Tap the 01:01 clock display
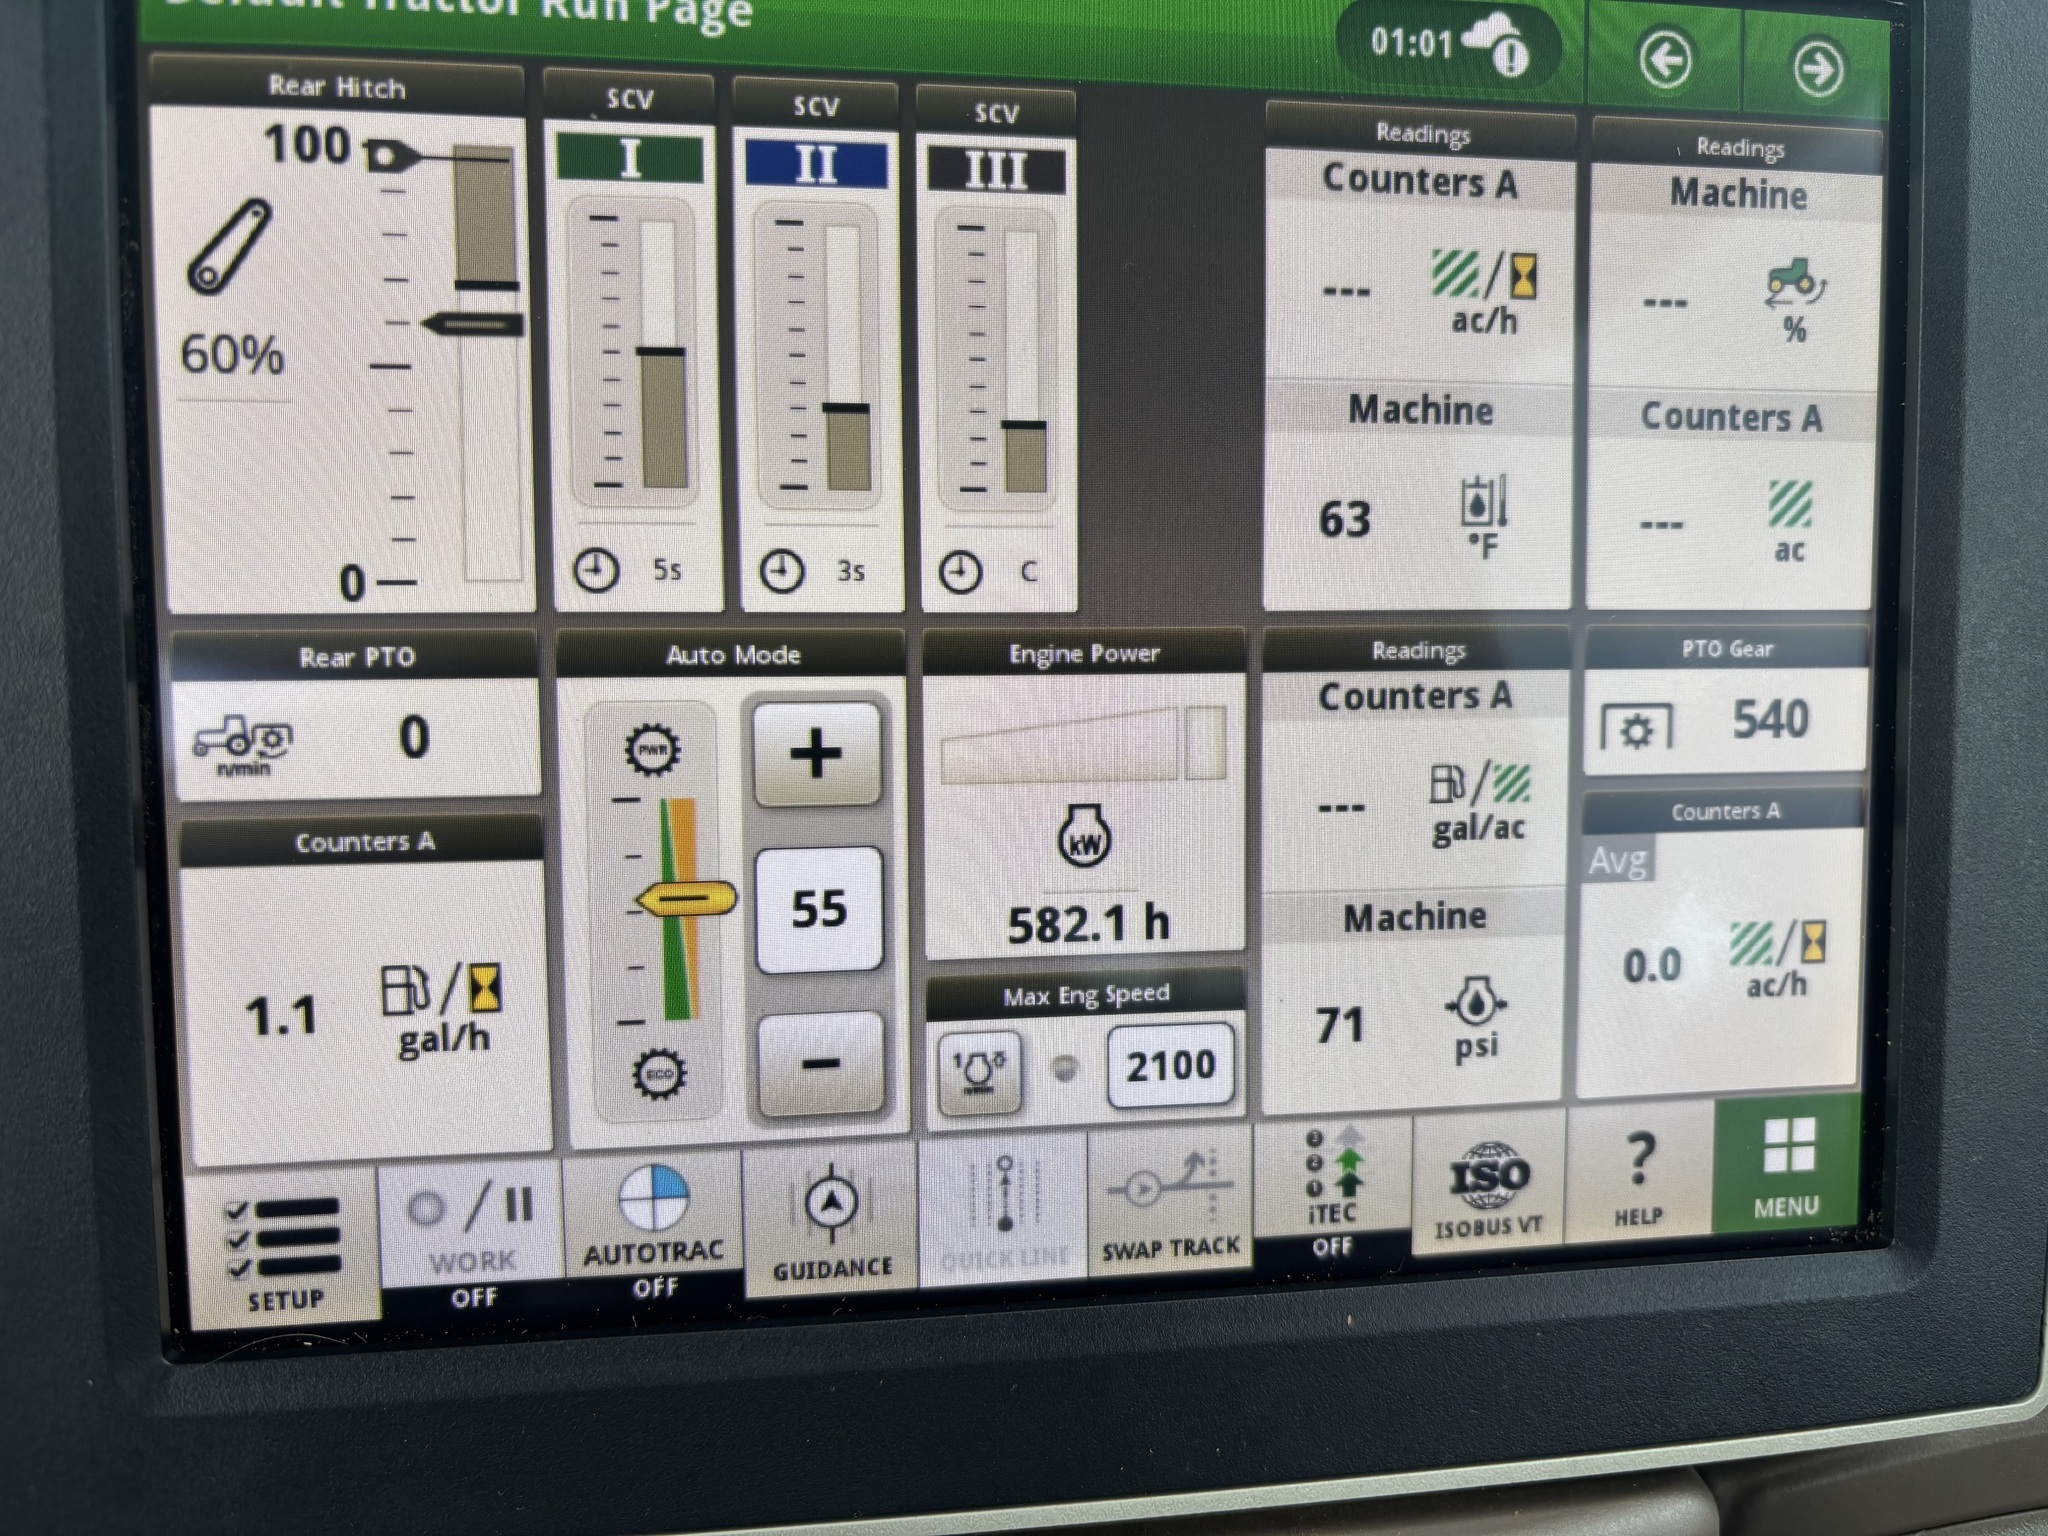Screen dimensions: 2048x1536 pyautogui.click(x=1411, y=42)
